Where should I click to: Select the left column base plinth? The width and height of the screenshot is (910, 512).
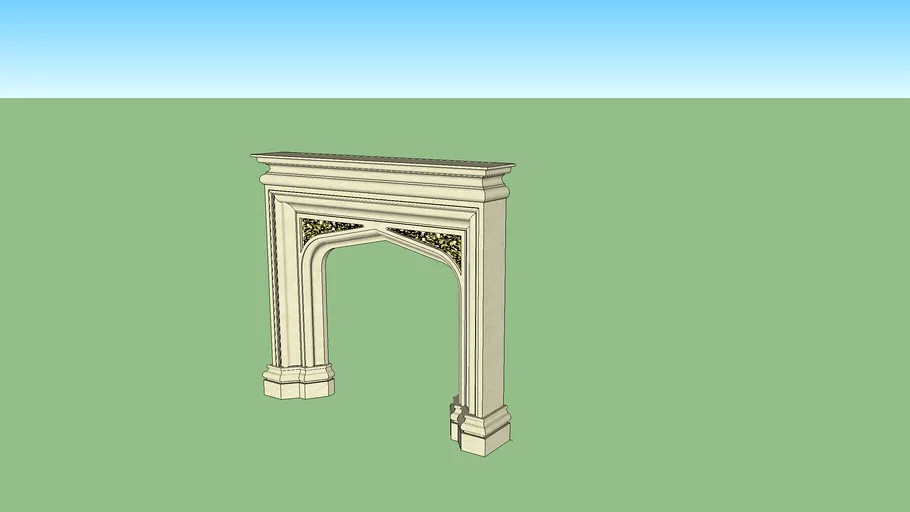(298, 382)
